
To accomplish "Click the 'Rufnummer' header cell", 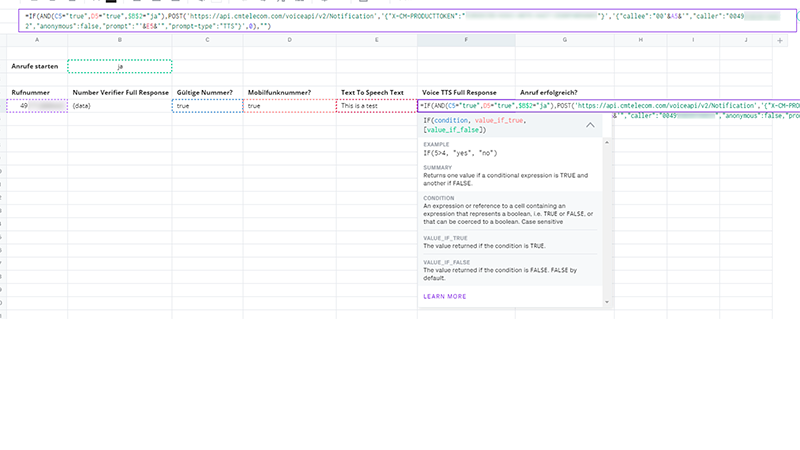I will point(37,92).
